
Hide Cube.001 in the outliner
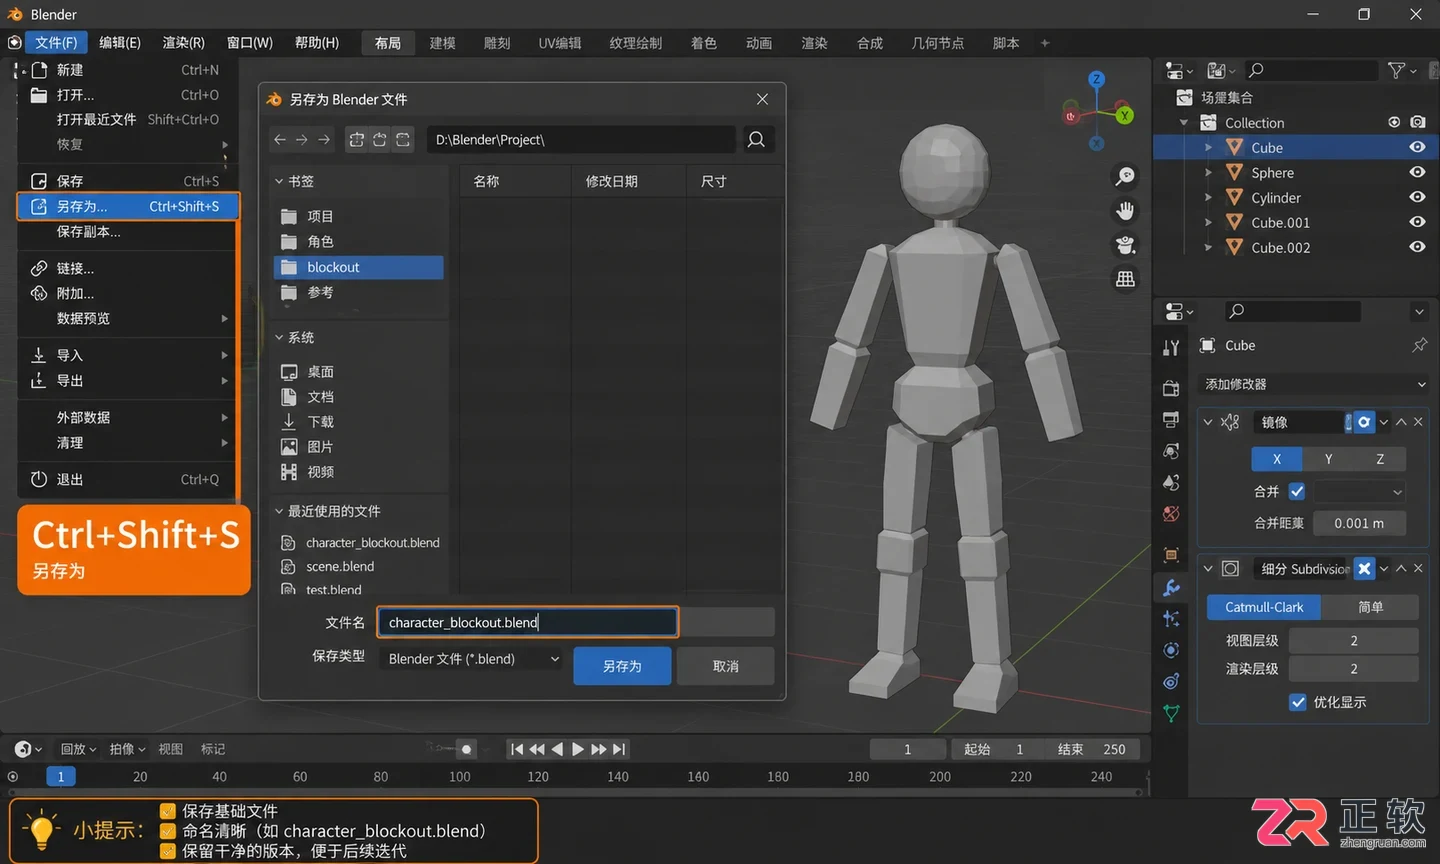[x=1417, y=222]
